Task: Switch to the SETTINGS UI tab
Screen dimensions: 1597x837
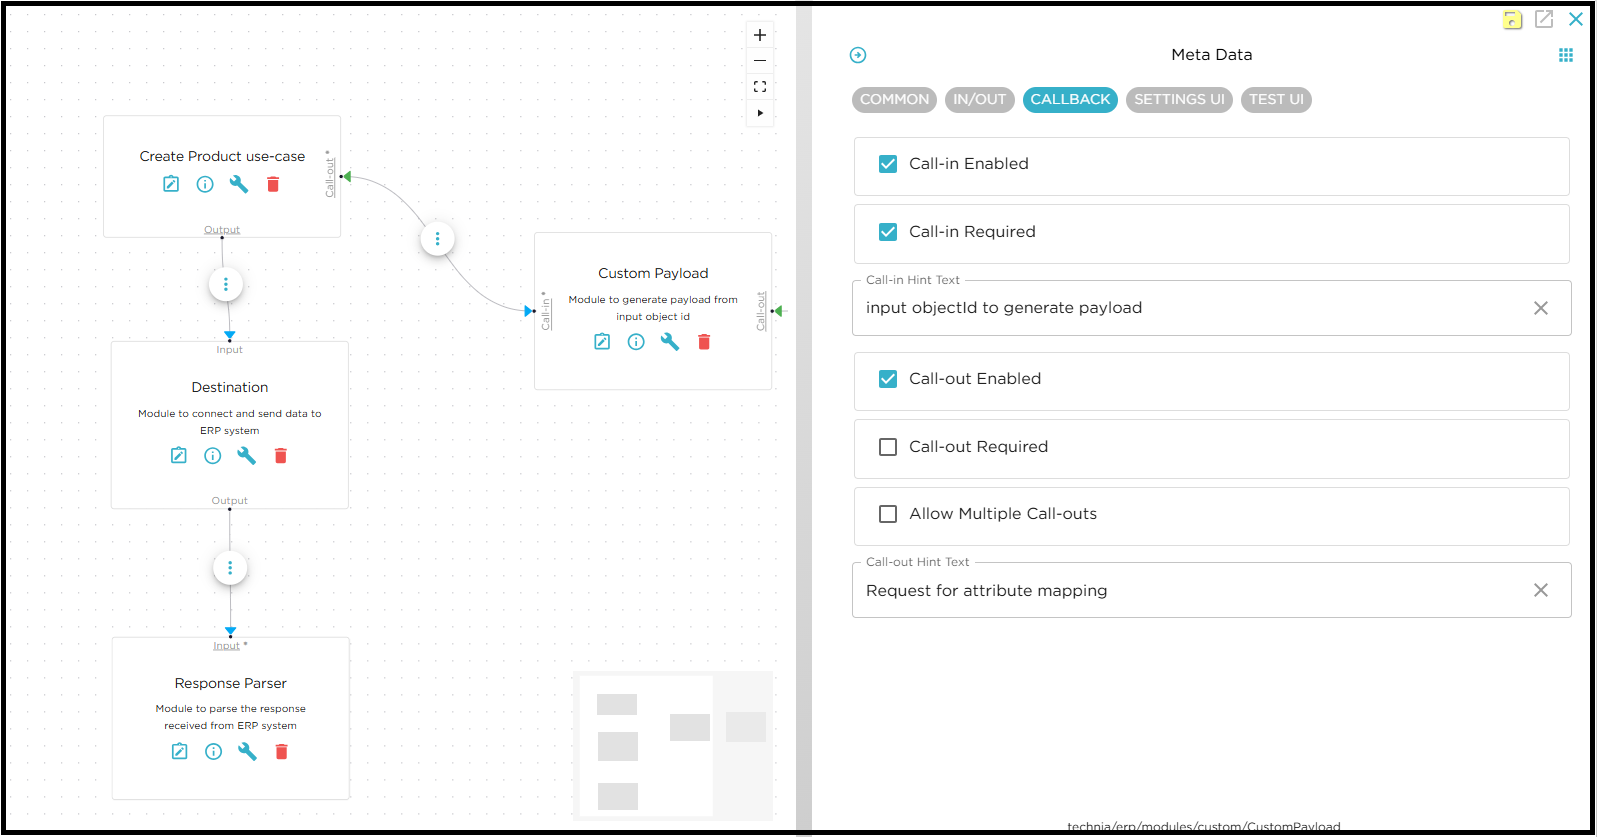Action: point(1179,100)
